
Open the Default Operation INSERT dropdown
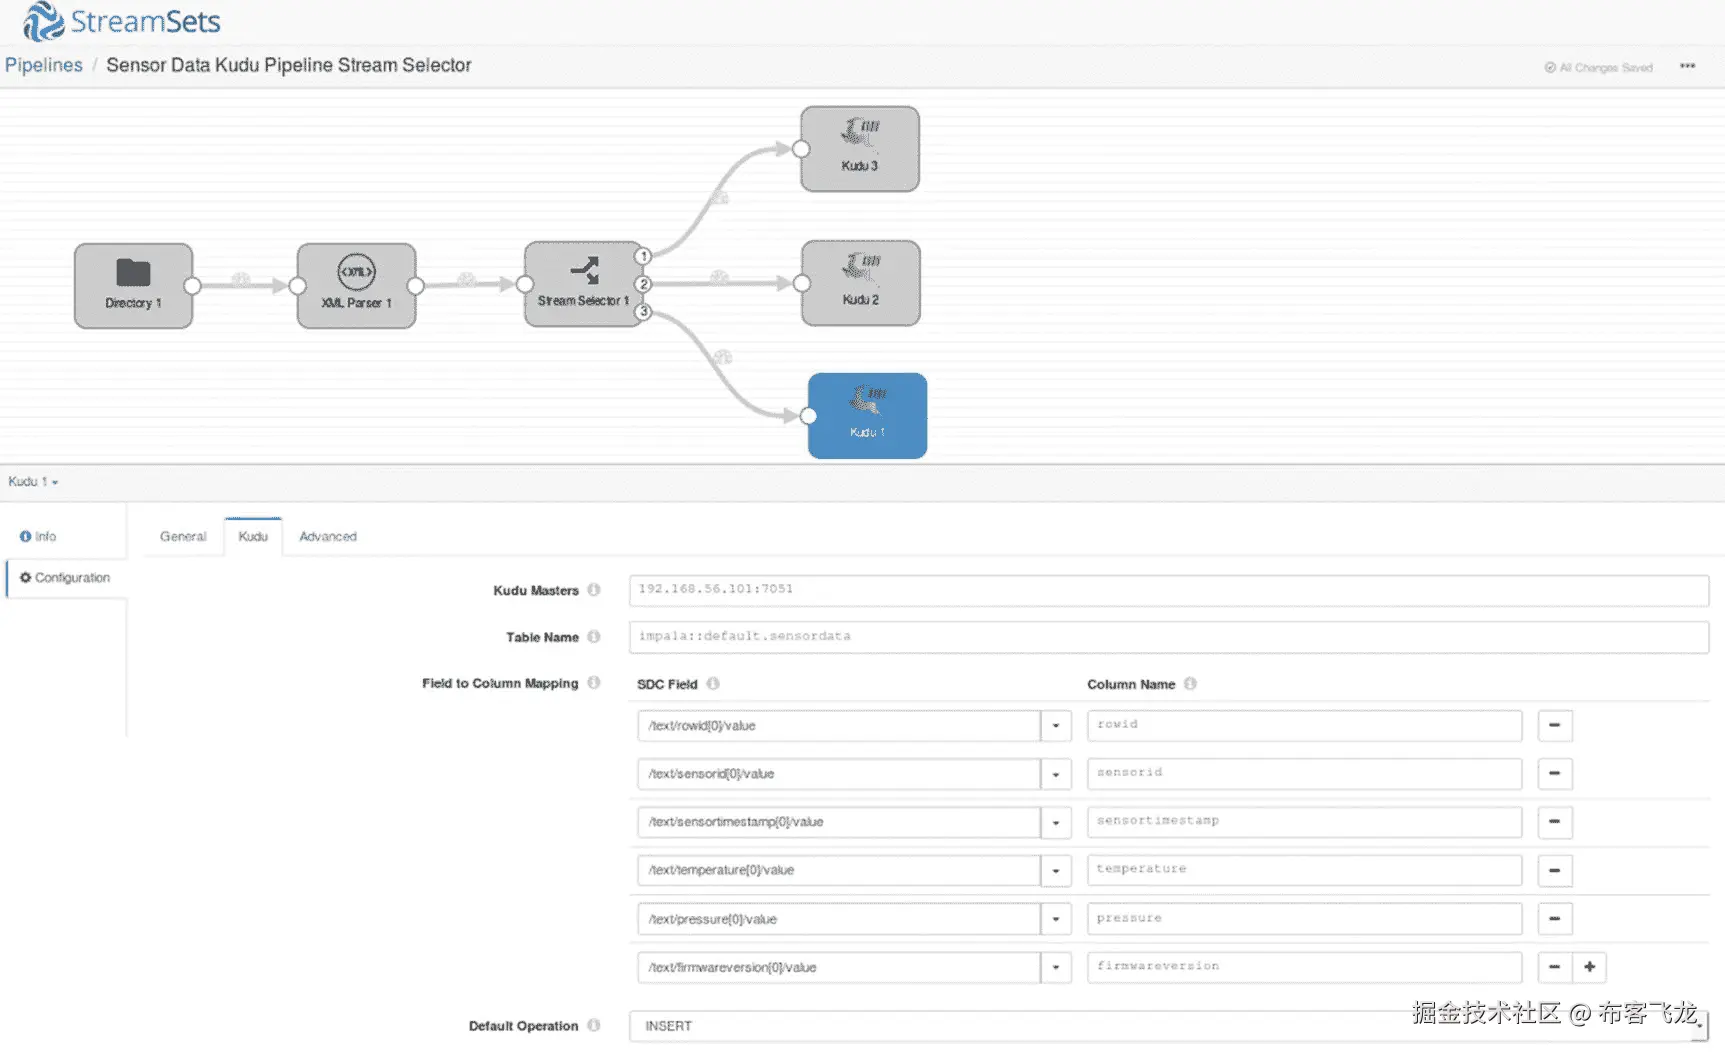(1168, 1026)
